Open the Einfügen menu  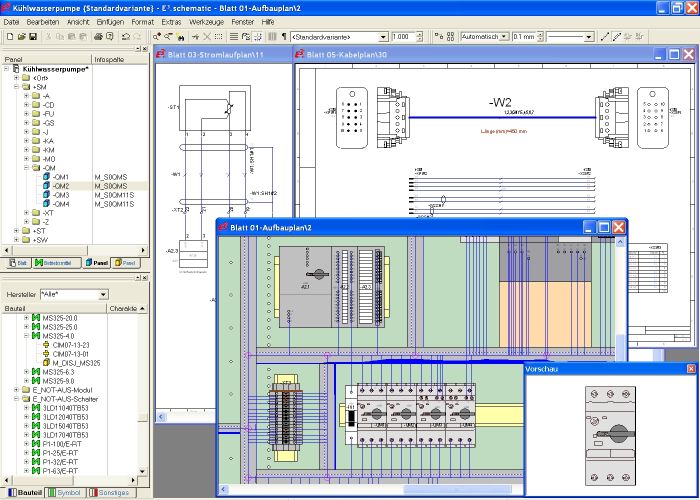tap(110, 21)
